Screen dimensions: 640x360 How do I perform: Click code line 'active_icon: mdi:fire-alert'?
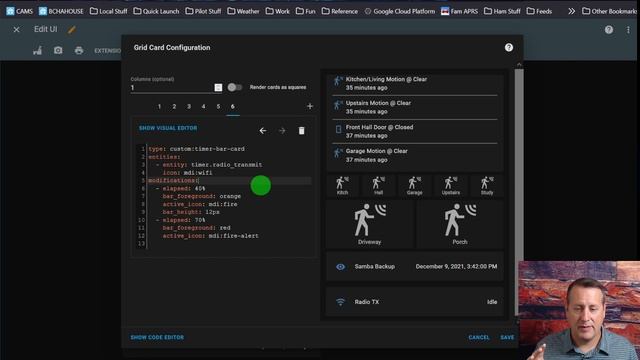click(211, 236)
